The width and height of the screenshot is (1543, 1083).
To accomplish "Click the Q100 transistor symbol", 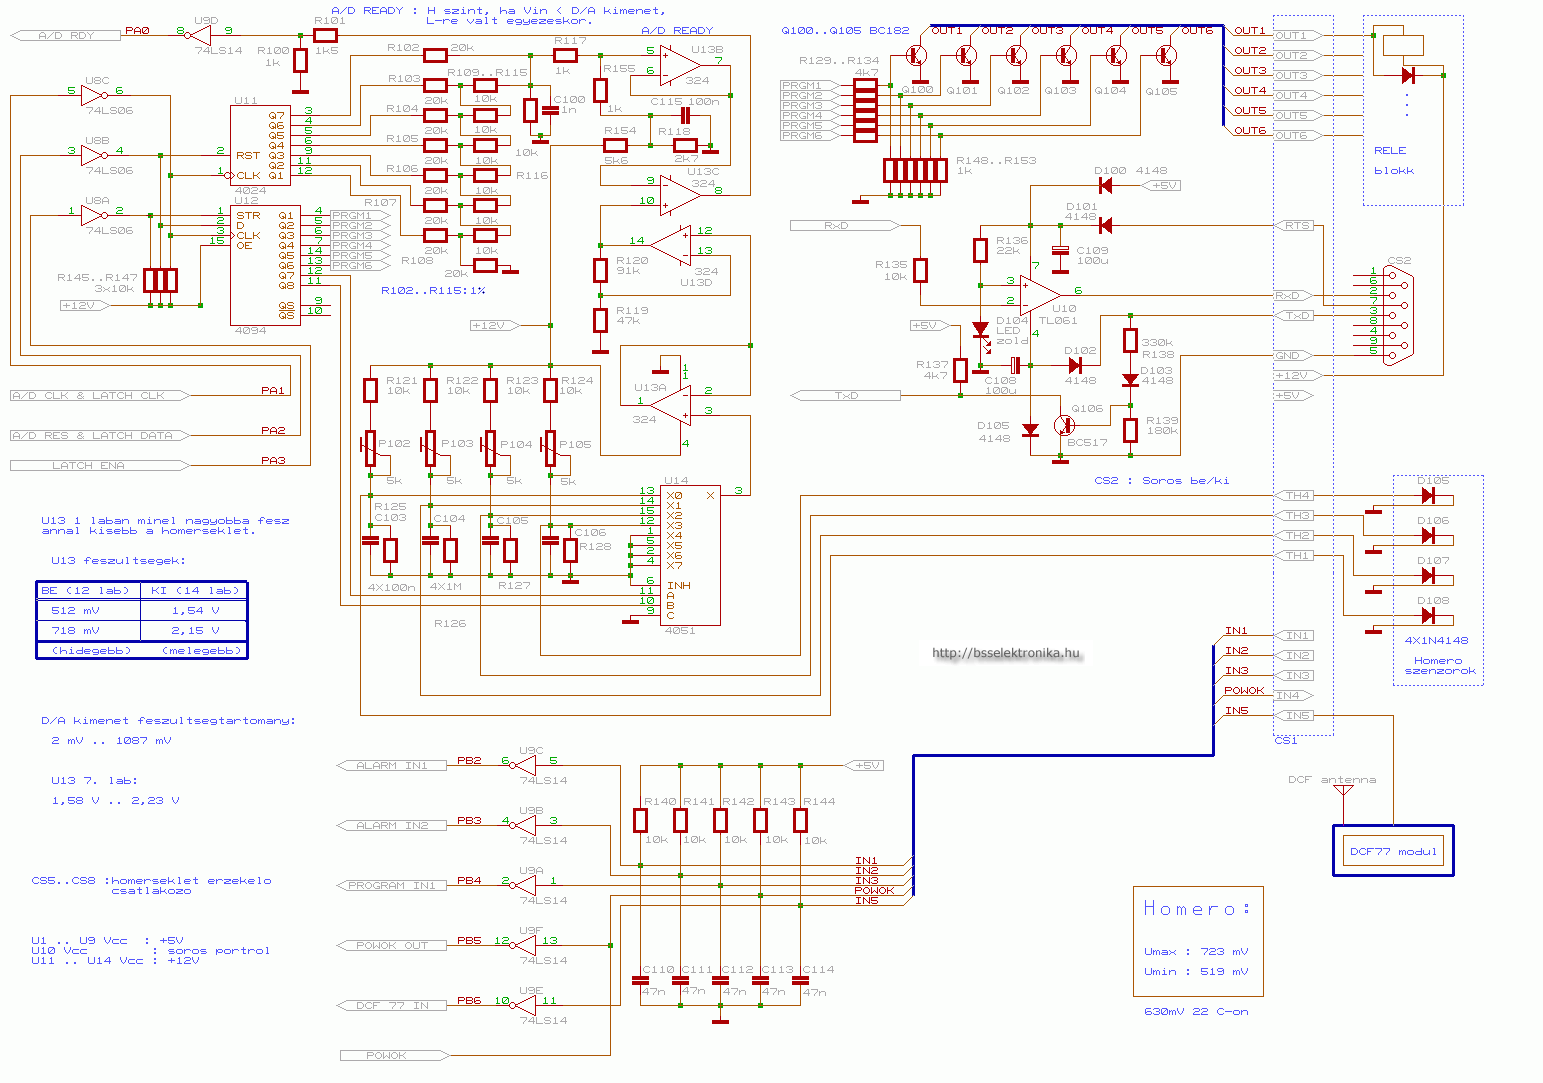I will tap(916, 56).
